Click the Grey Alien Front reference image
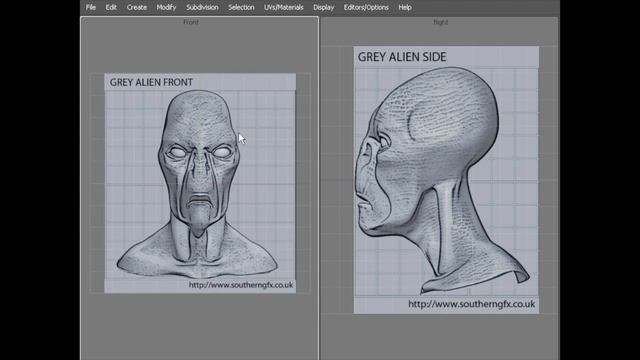This screenshot has width=640, height=360. pyautogui.click(x=200, y=183)
